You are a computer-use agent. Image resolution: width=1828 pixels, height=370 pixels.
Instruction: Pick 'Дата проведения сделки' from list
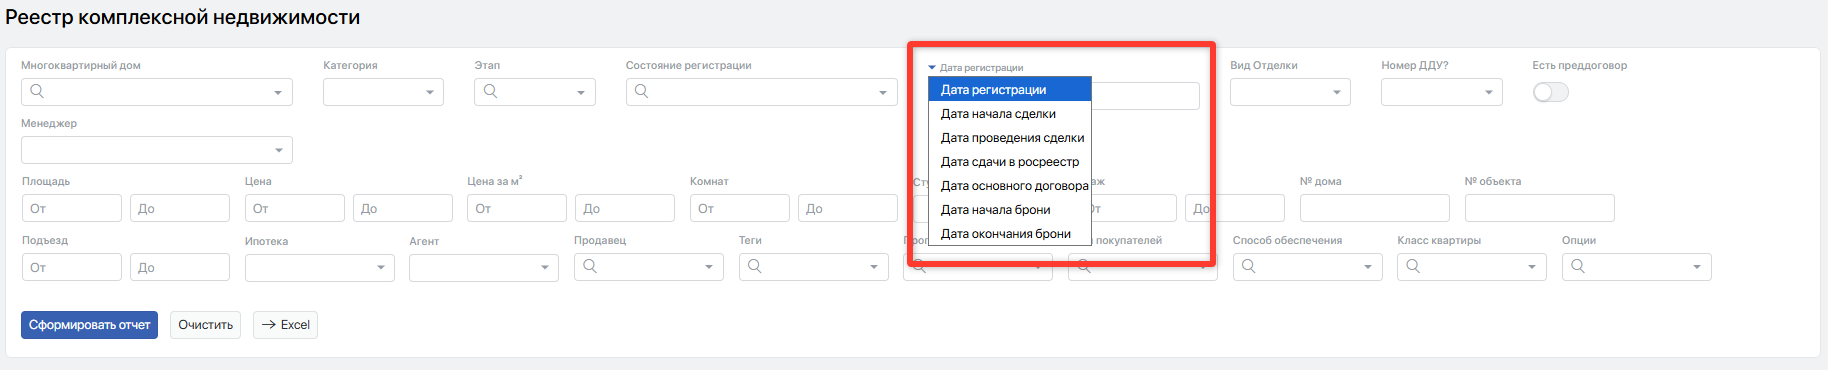pyautogui.click(x=1009, y=138)
